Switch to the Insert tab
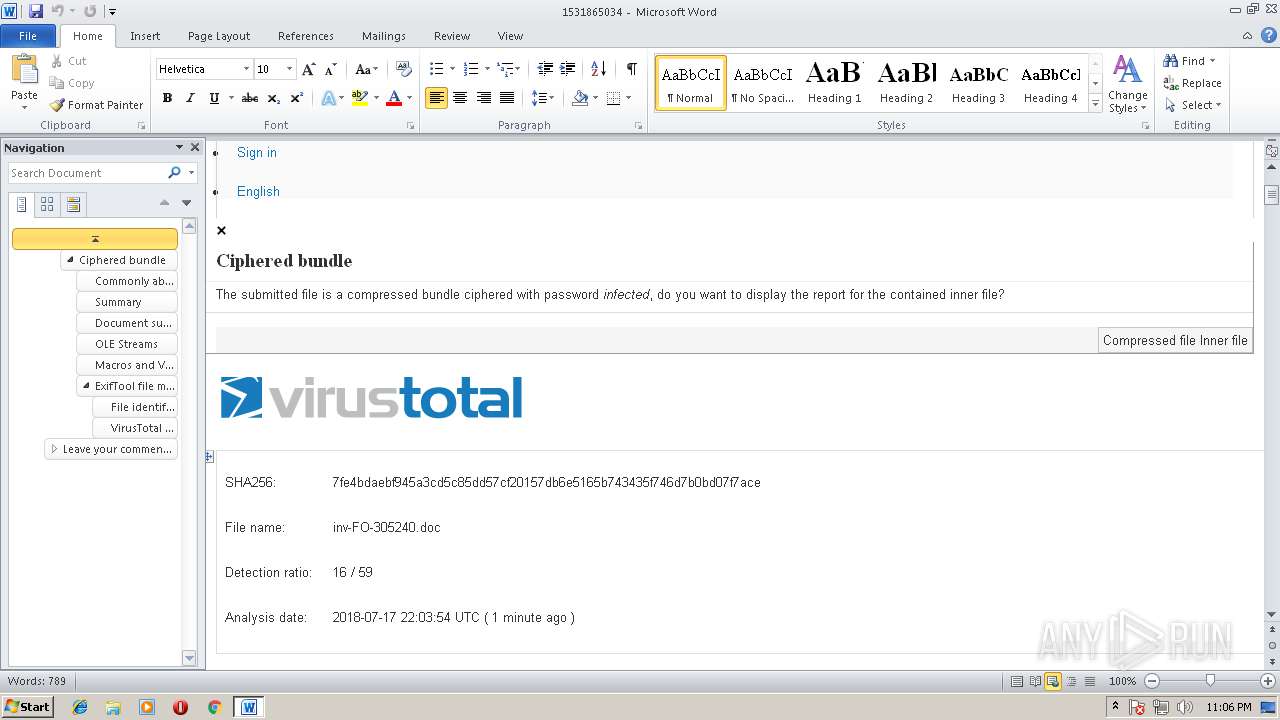The height and width of the screenshot is (720, 1280). [x=145, y=36]
